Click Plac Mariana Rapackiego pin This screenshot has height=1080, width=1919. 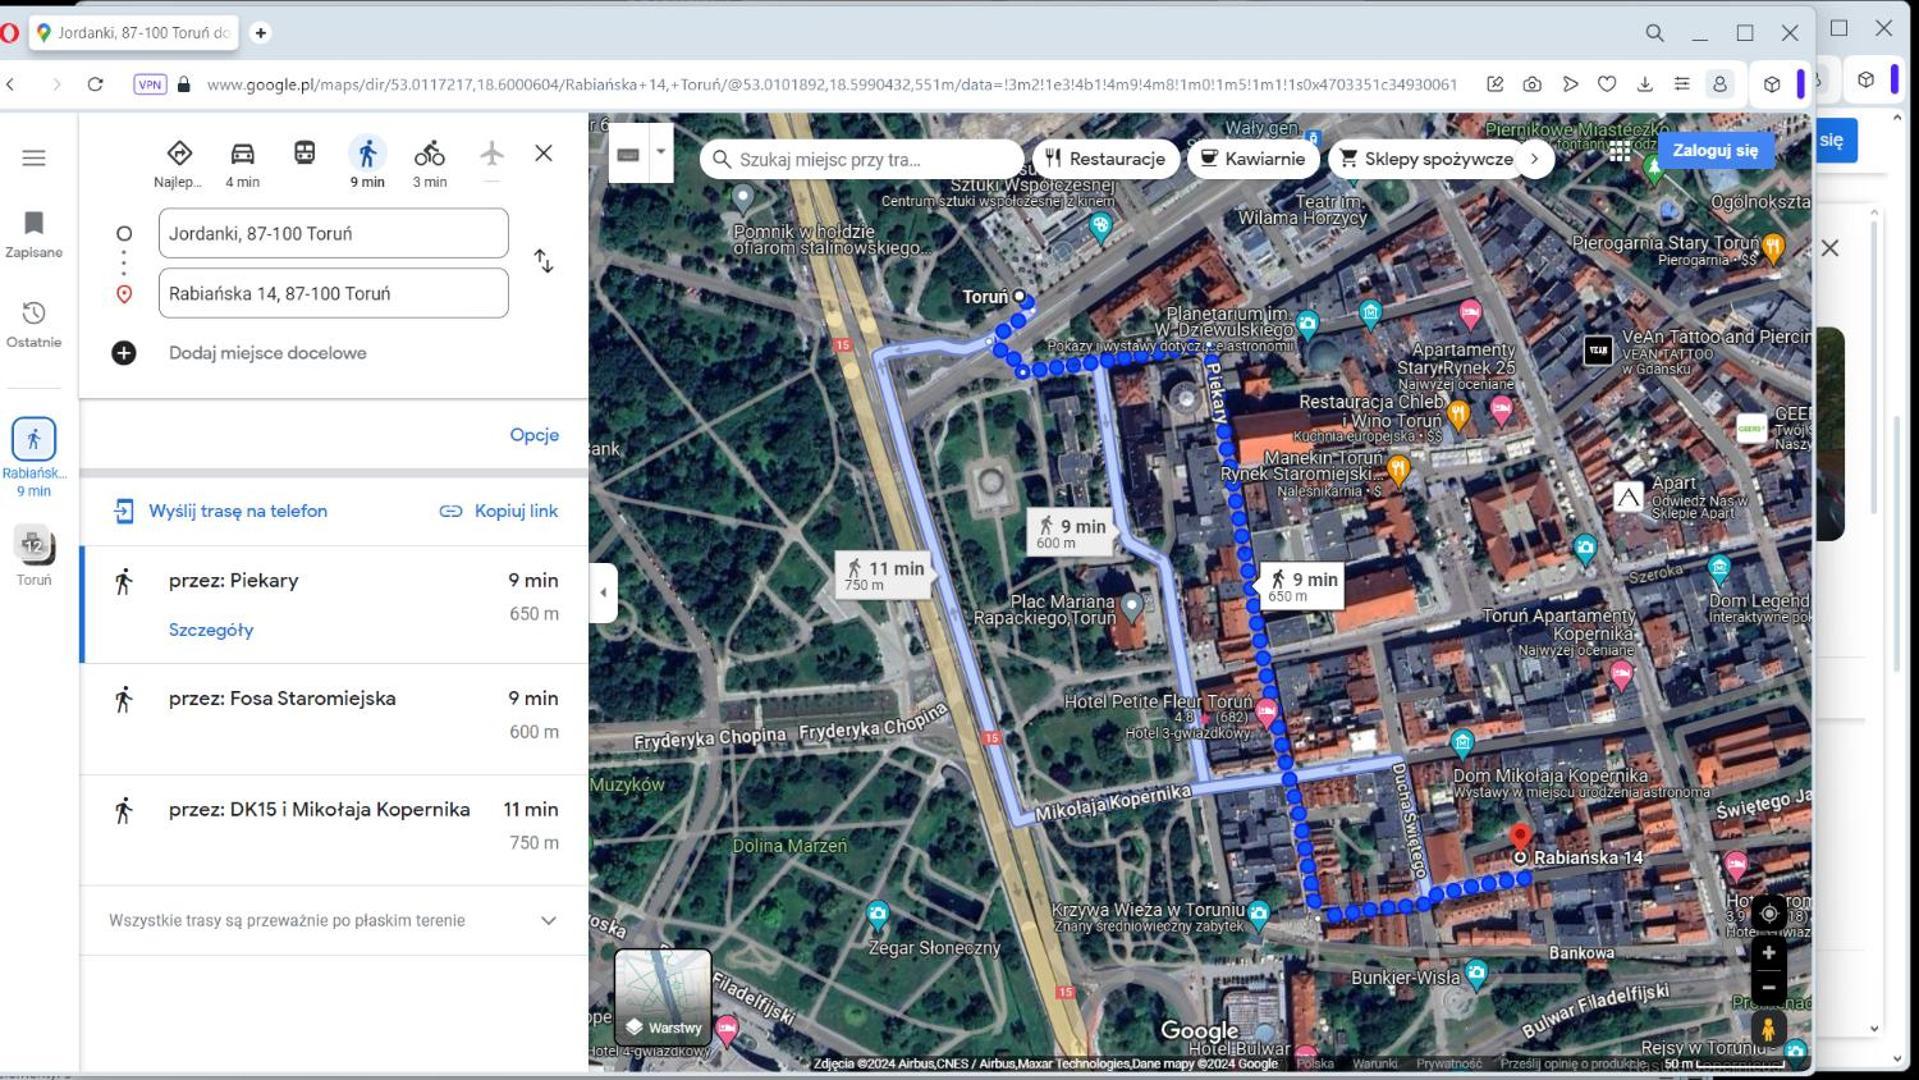pos(1131,605)
